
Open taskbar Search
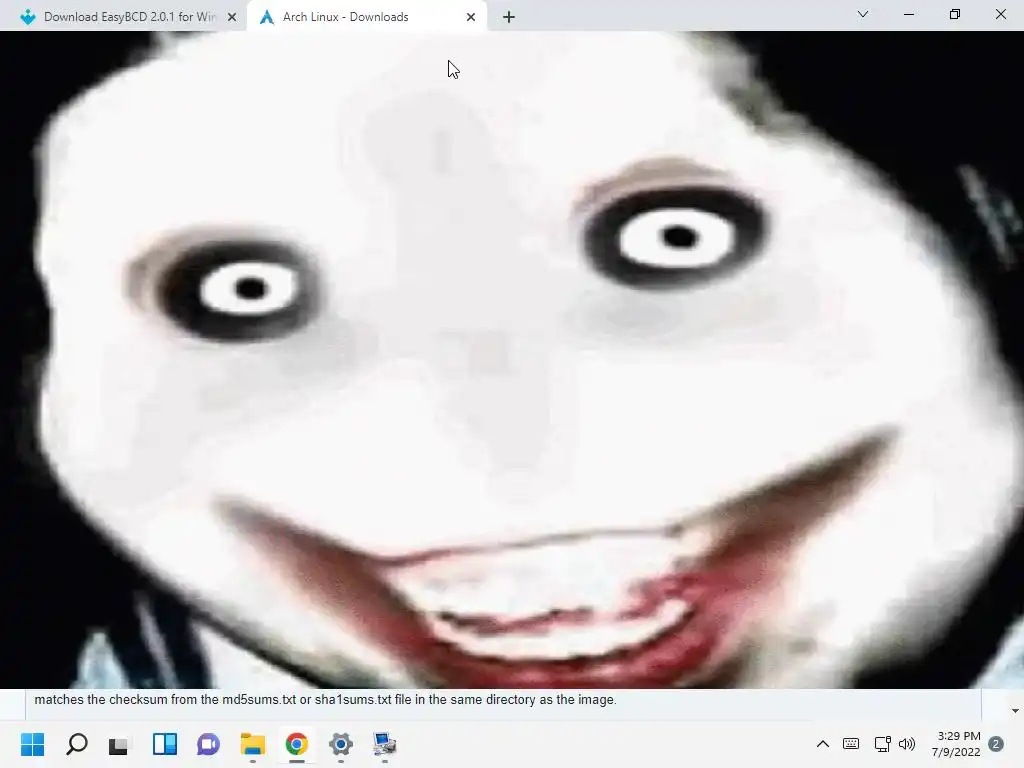point(76,744)
